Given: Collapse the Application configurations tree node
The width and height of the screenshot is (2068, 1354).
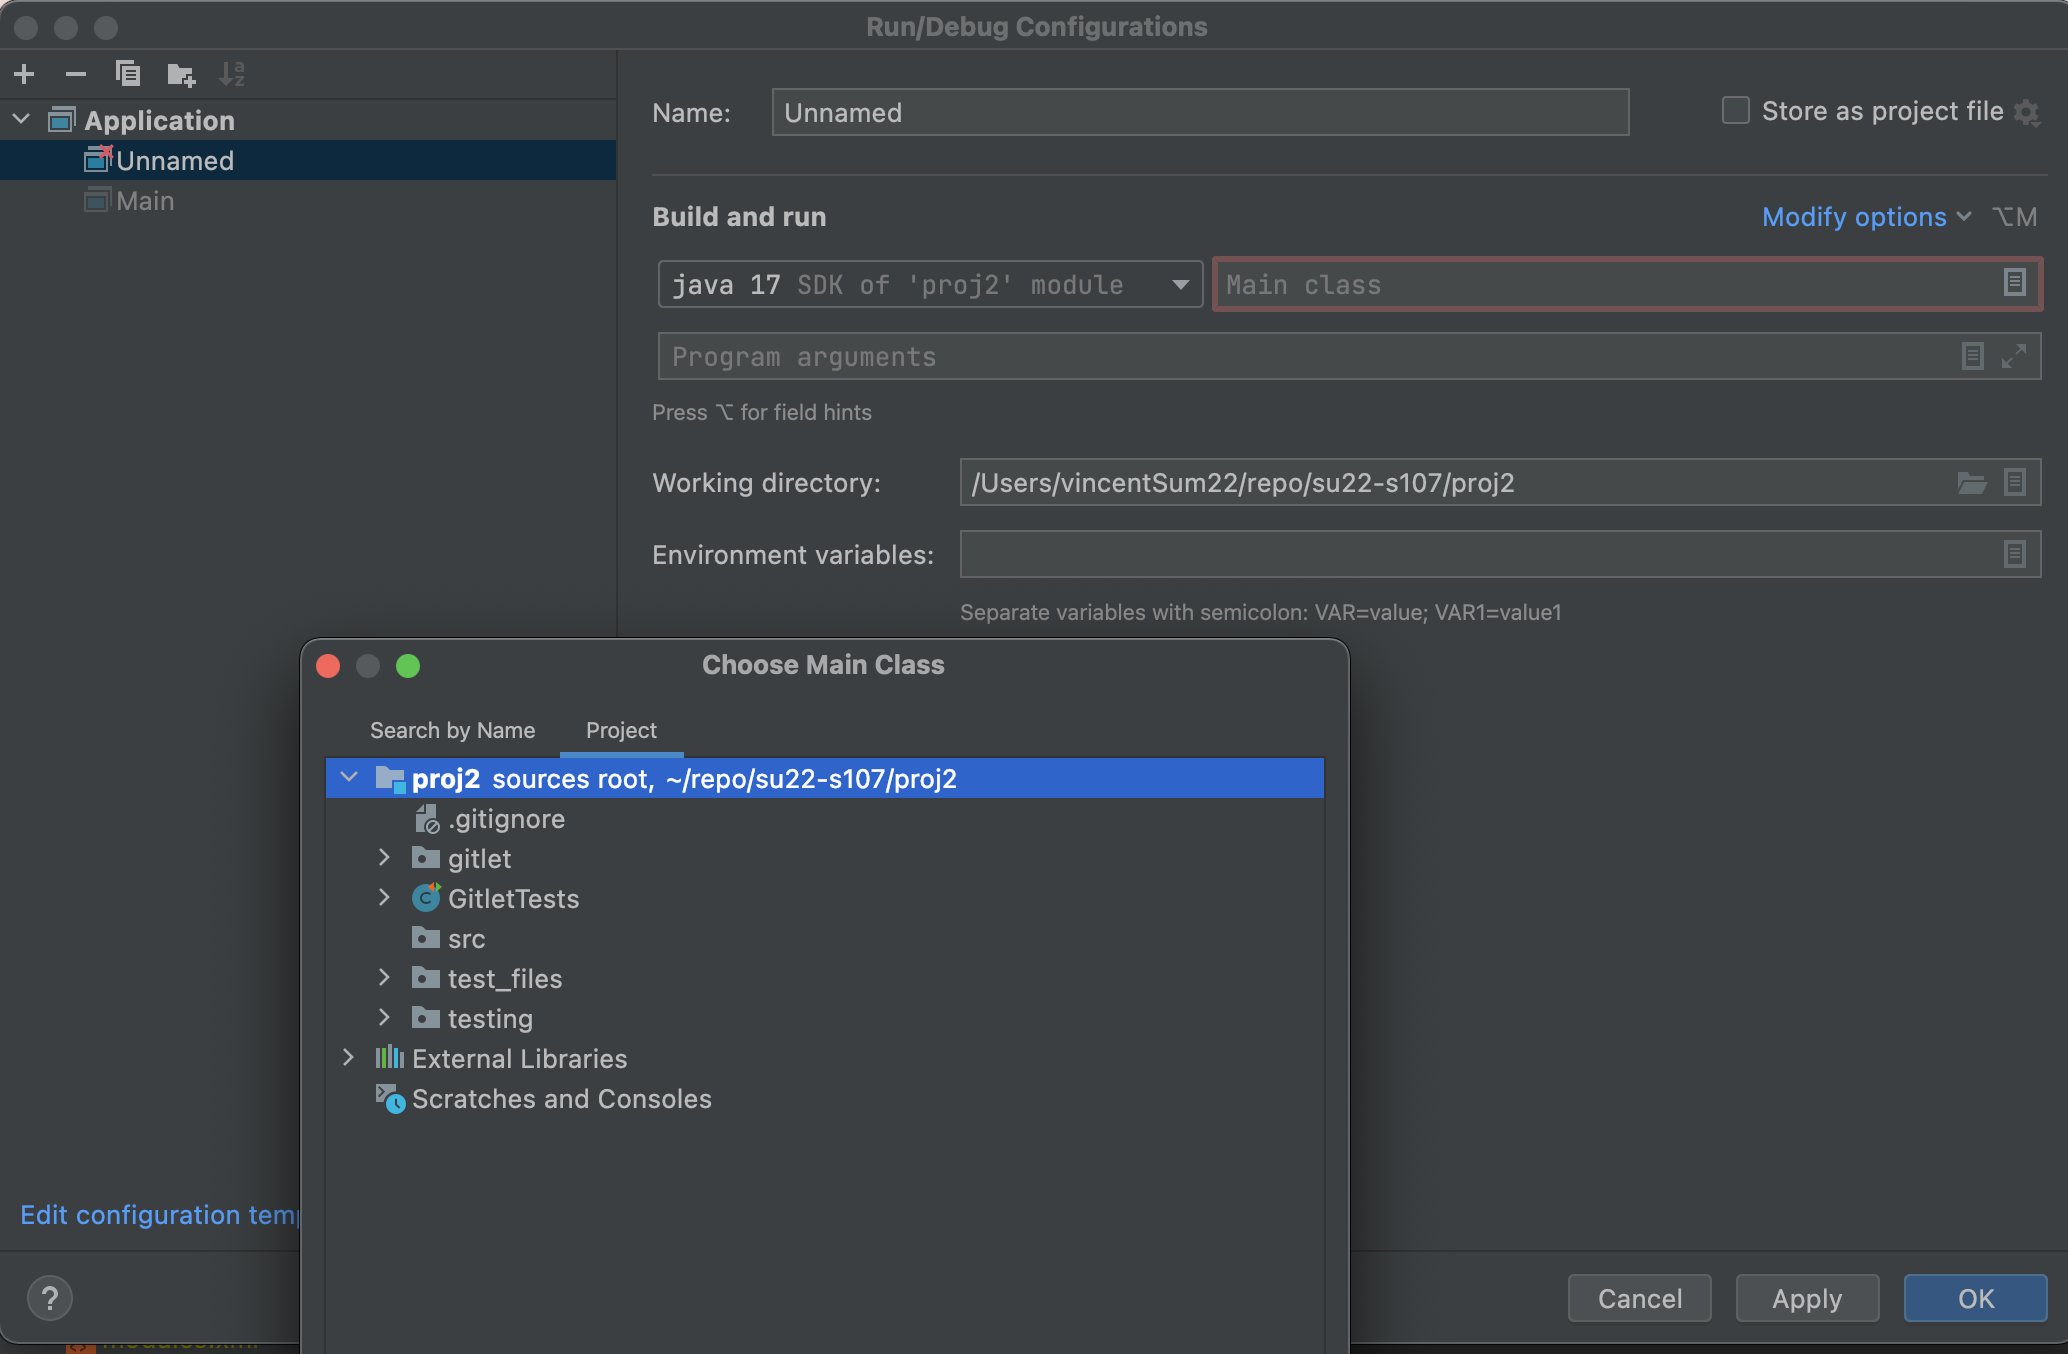Looking at the screenshot, I should [22, 120].
